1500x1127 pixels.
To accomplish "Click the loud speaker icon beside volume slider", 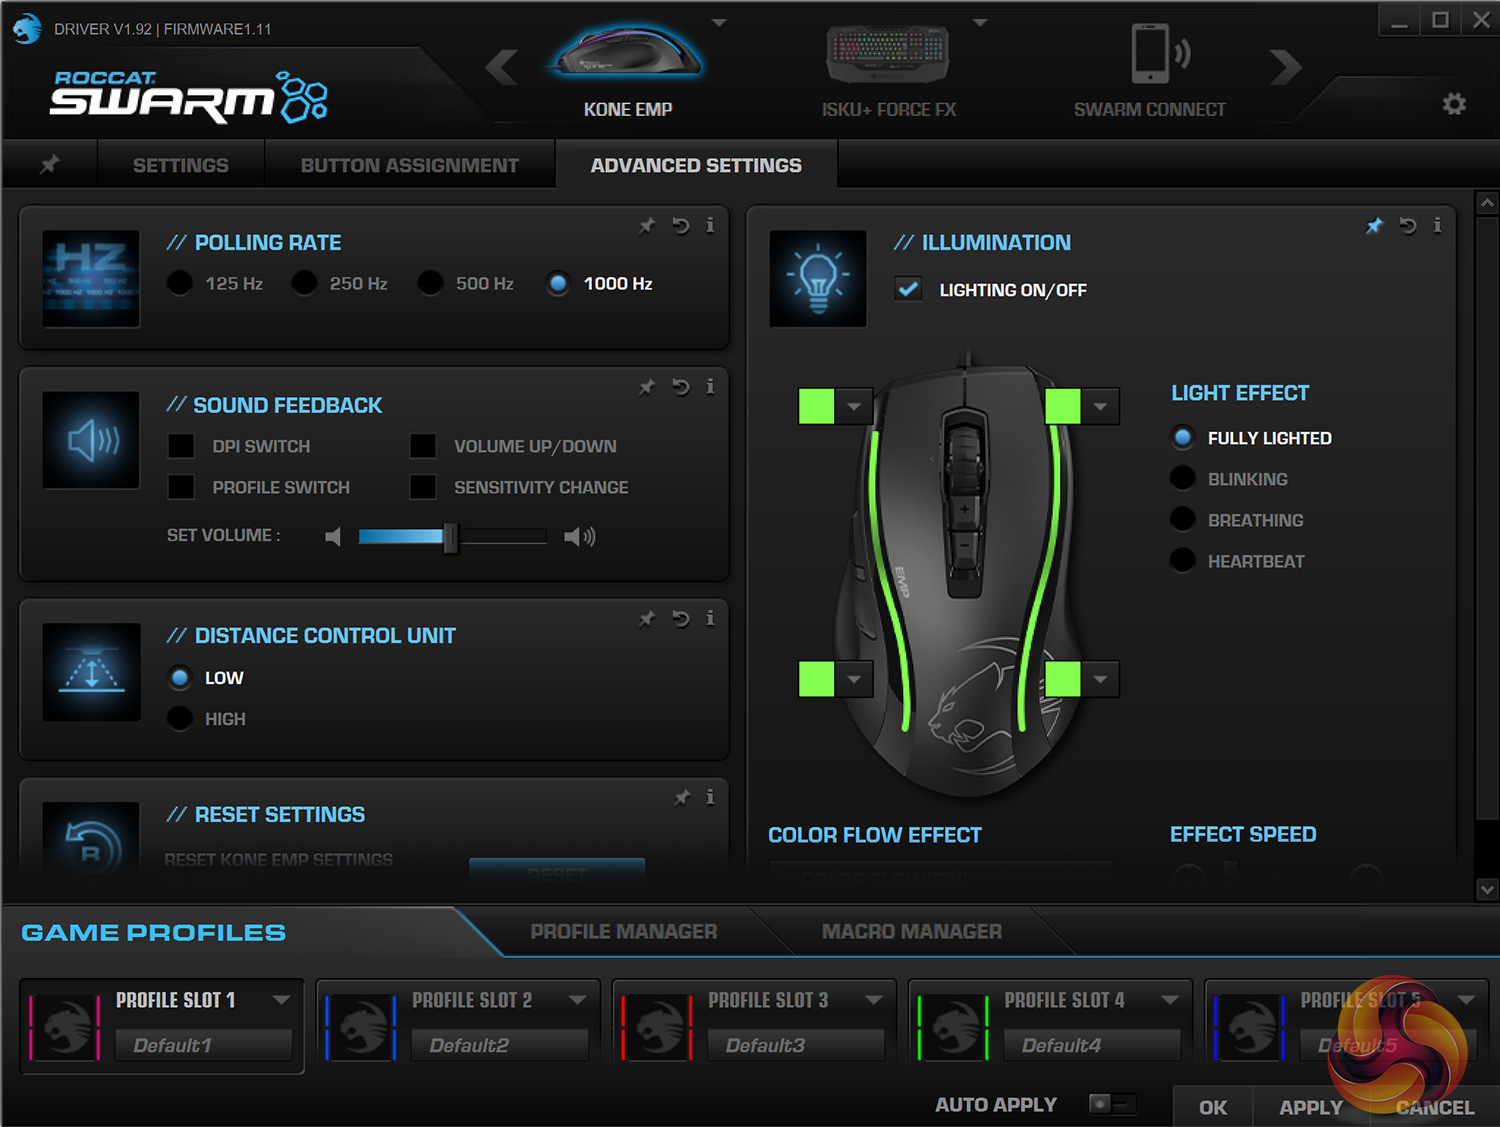I will tap(580, 537).
